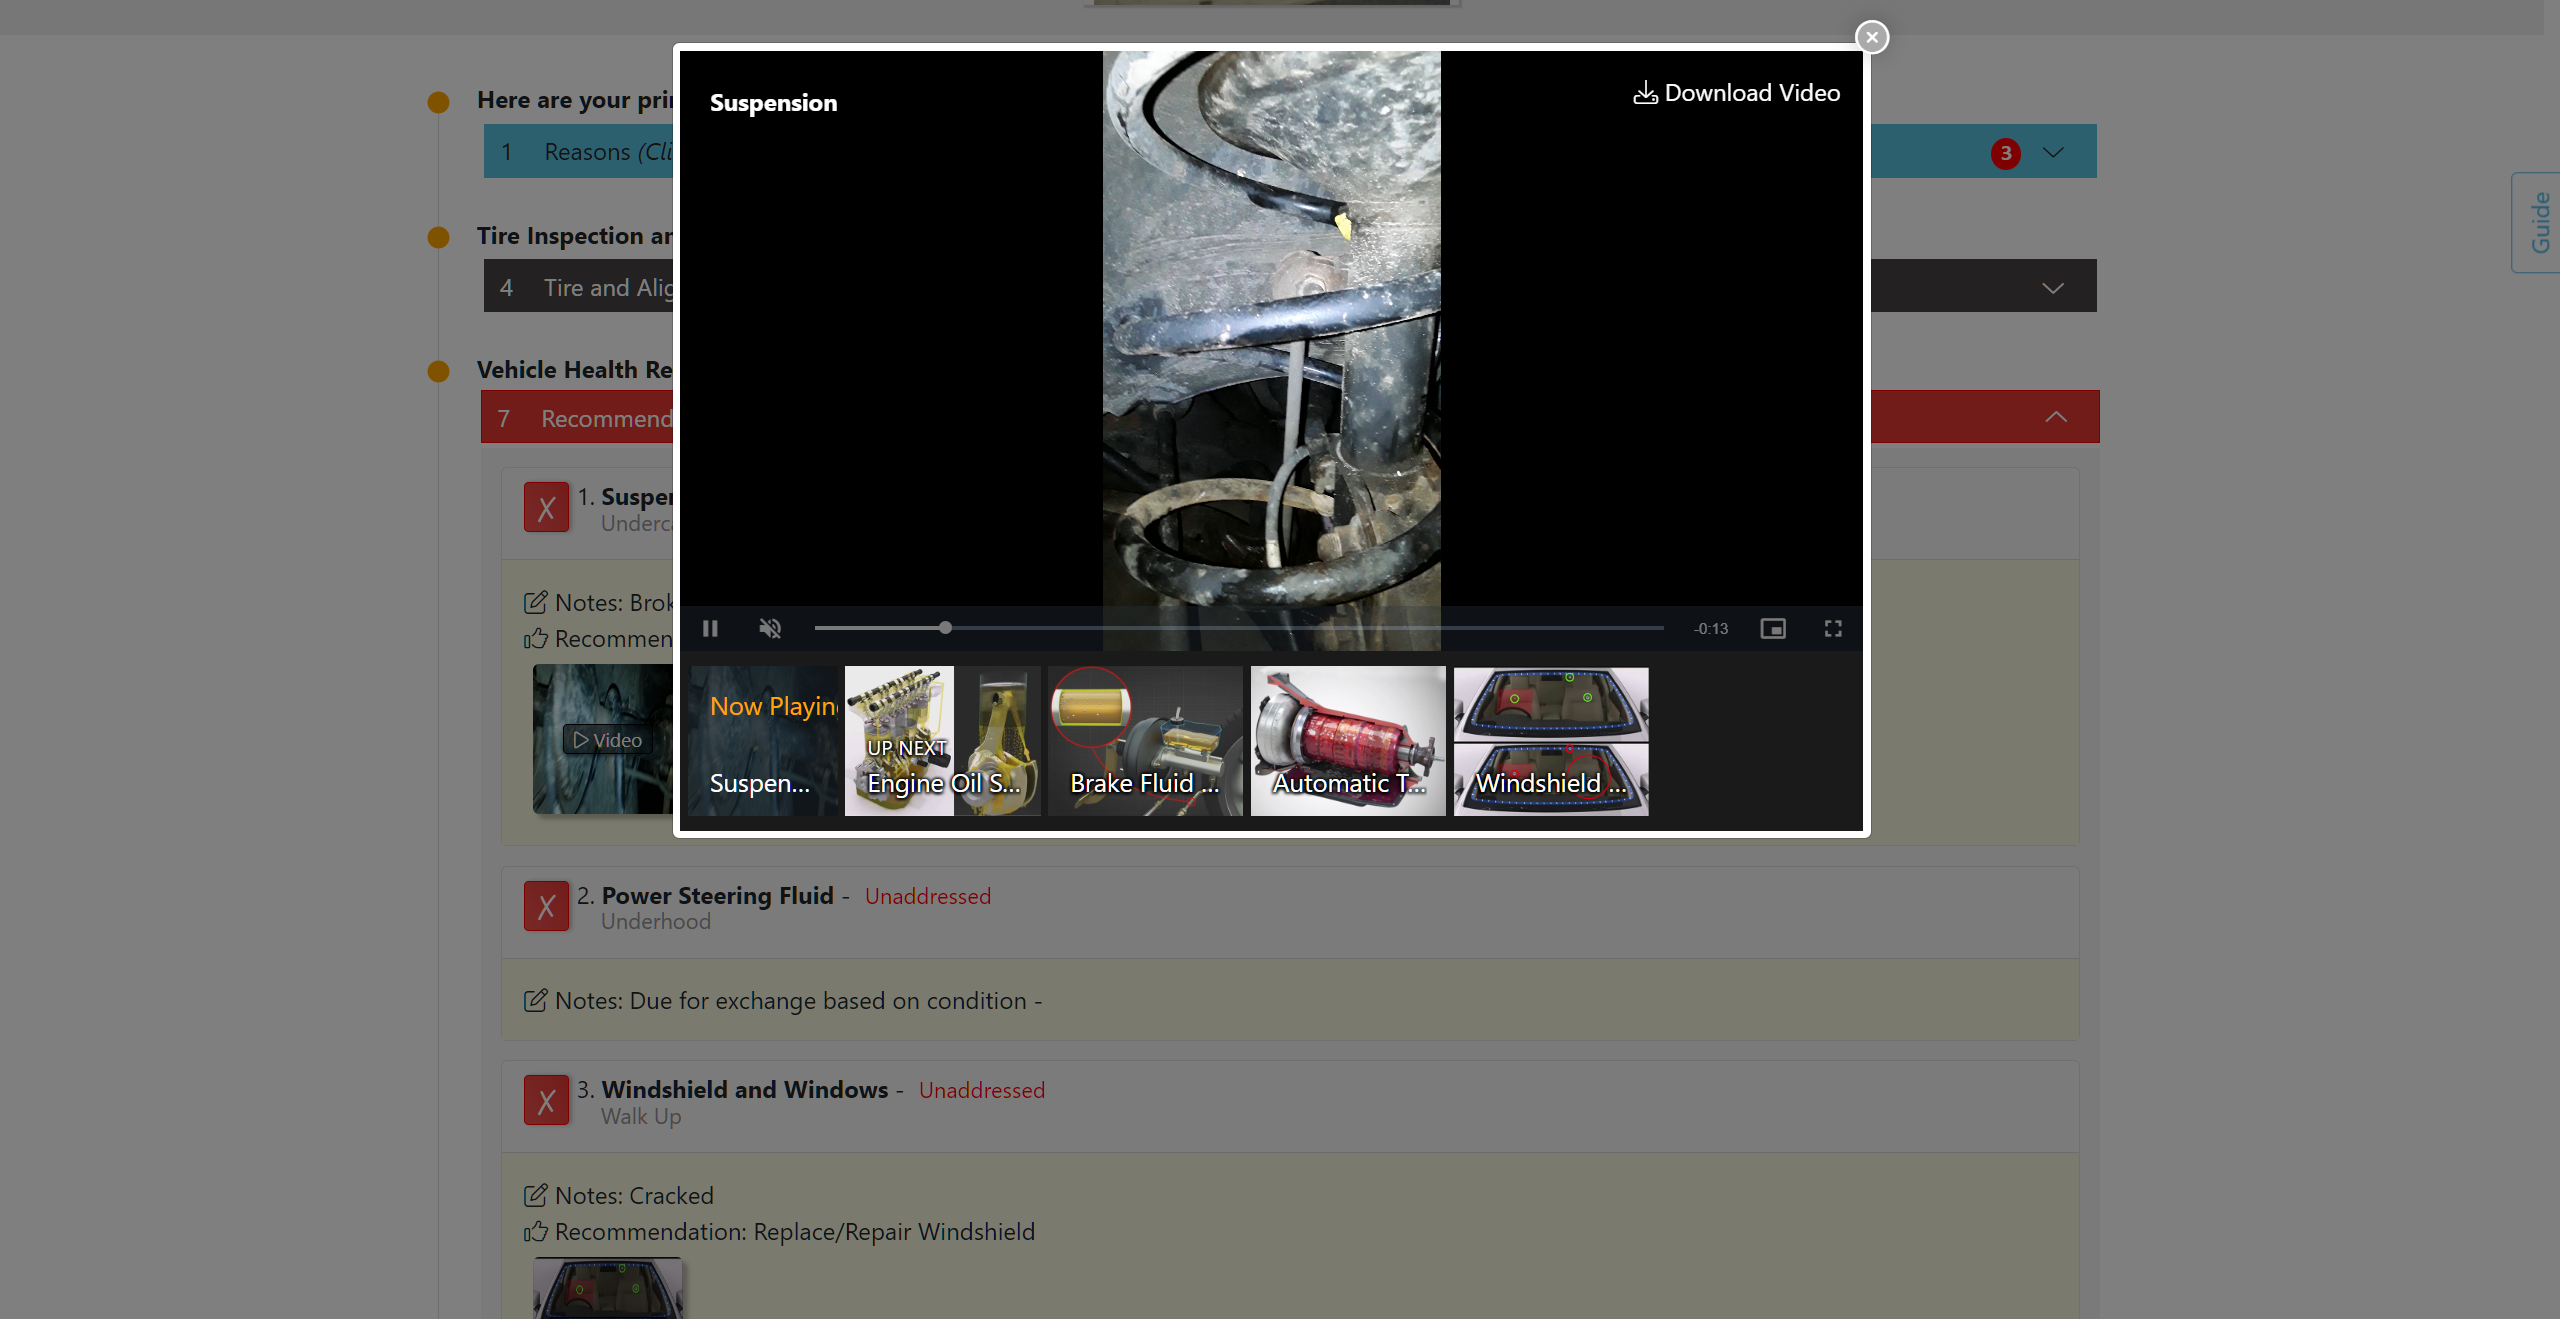Click the red X on Power Steering Fluid

pos(546,907)
